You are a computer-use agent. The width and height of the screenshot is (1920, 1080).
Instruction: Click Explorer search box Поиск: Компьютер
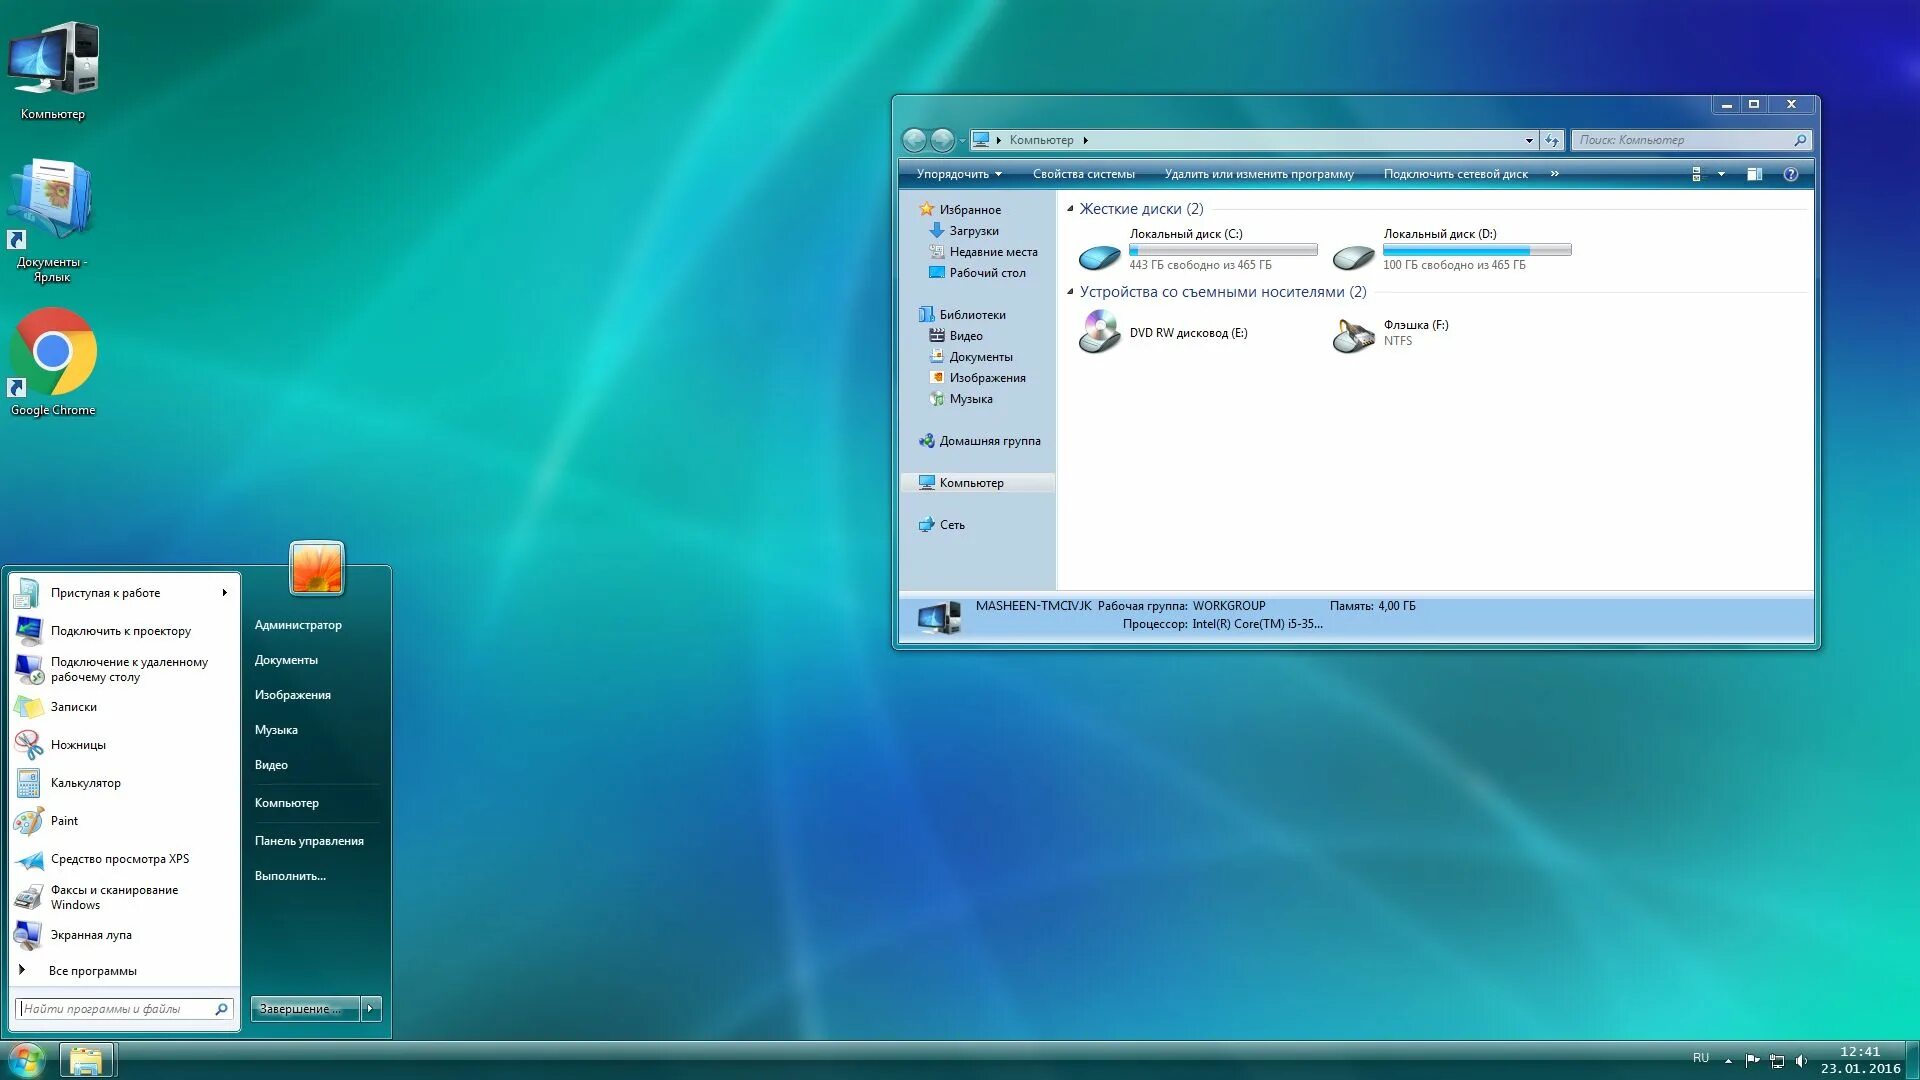(x=1691, y=140)
